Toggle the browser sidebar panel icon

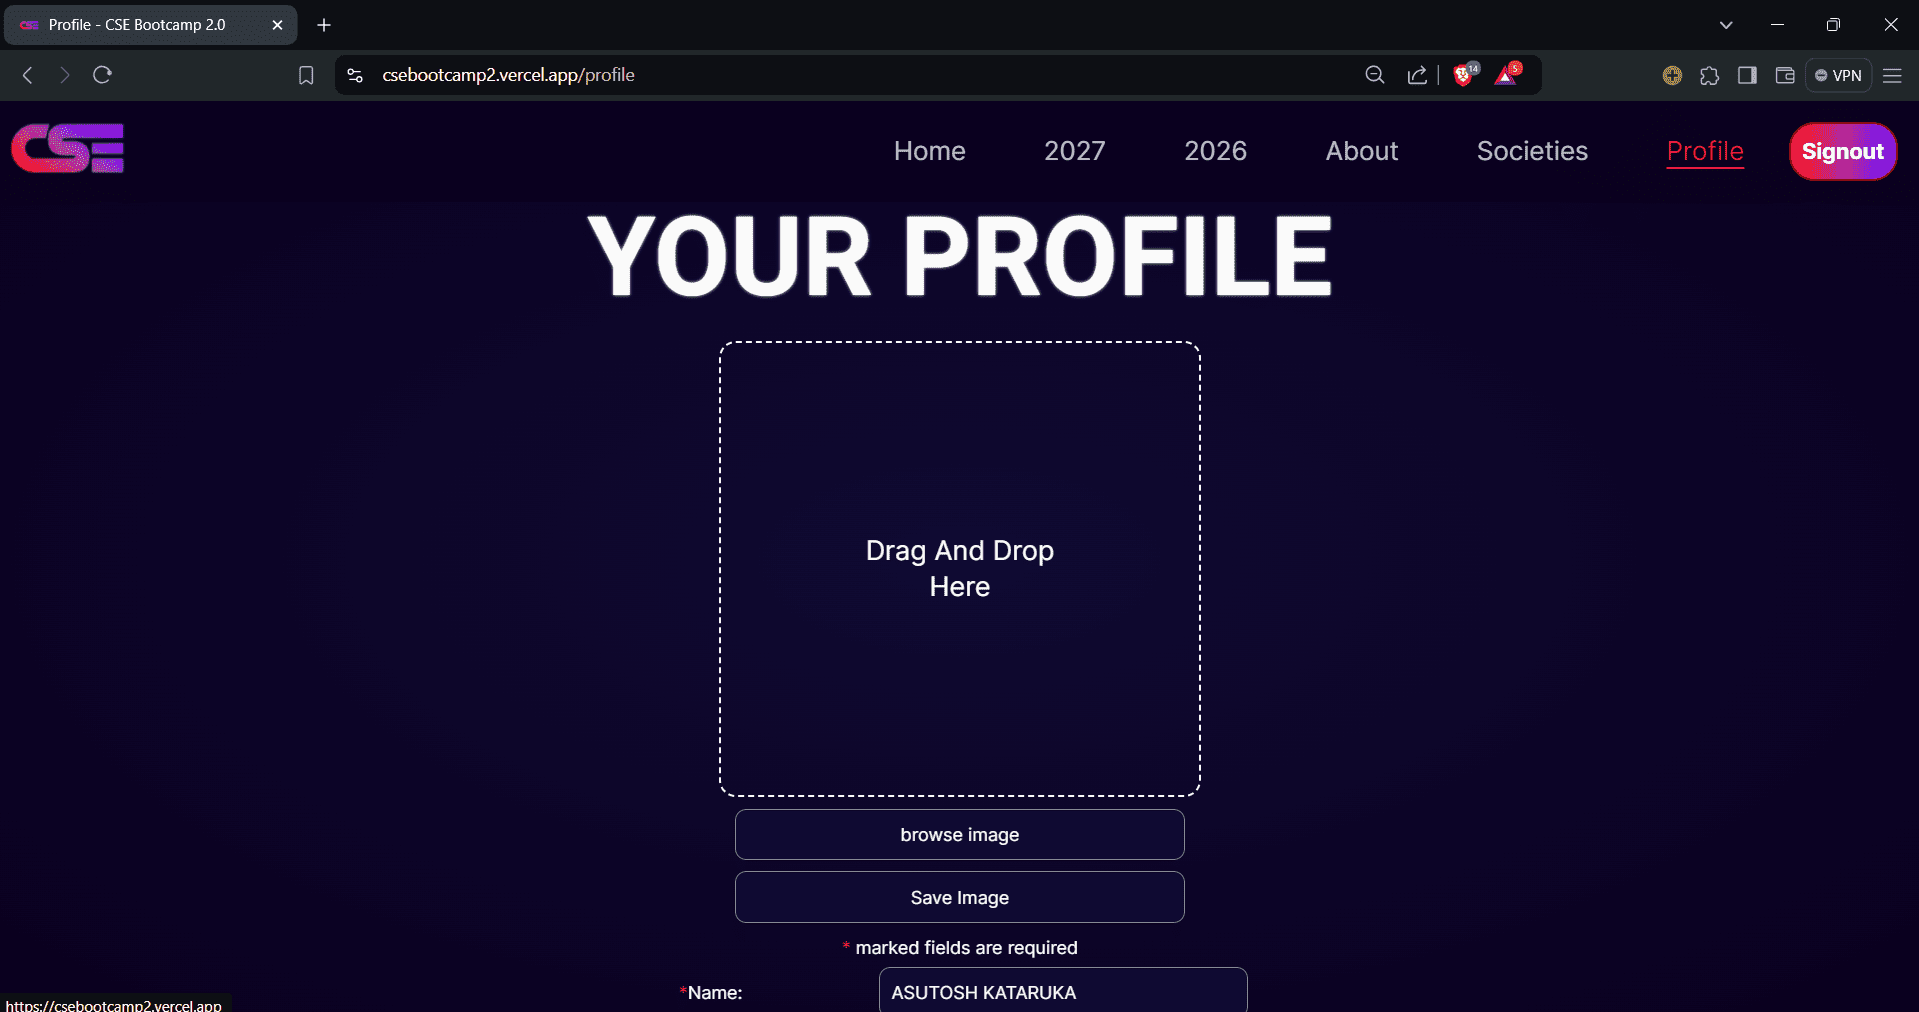coord(1747,75)
